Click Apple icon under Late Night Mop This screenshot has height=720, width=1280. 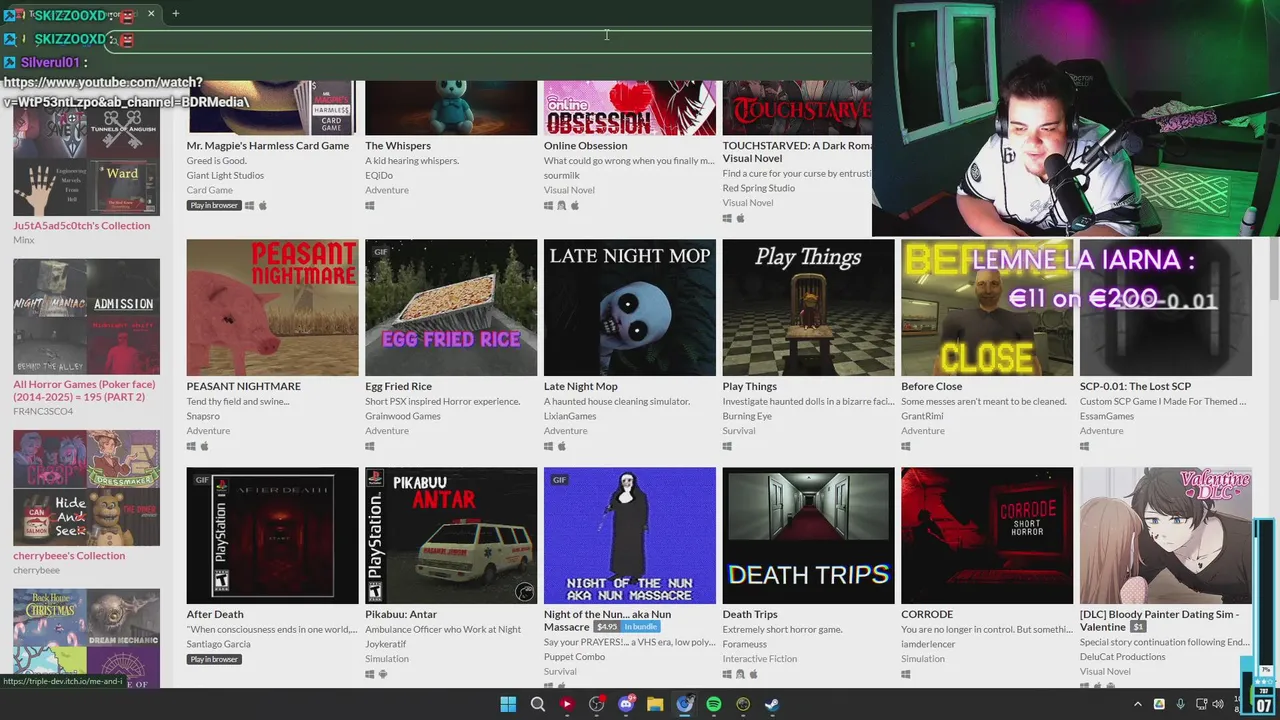click(562, 446)
